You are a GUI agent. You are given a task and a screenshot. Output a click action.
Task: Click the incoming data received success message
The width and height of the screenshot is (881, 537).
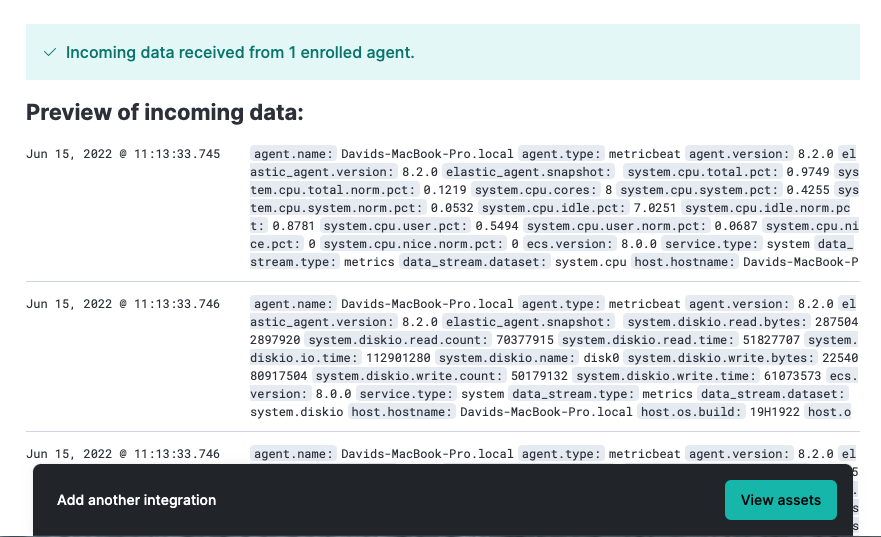tap(240, 52)
